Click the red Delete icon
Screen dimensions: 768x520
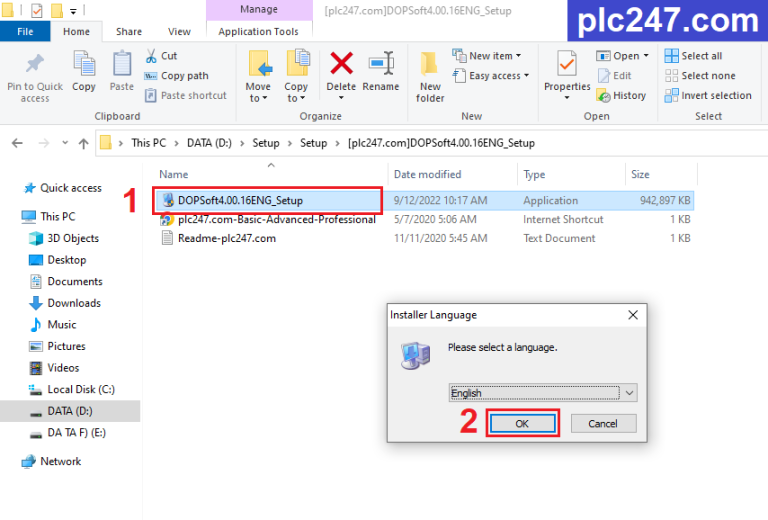click(341, 64)
